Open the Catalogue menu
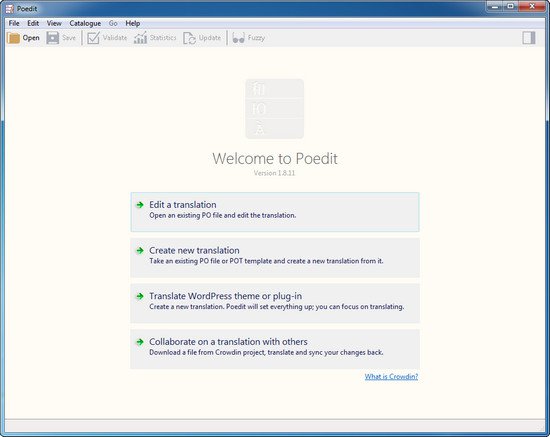Viewport: 550px width, 437px height. [85, 23]
